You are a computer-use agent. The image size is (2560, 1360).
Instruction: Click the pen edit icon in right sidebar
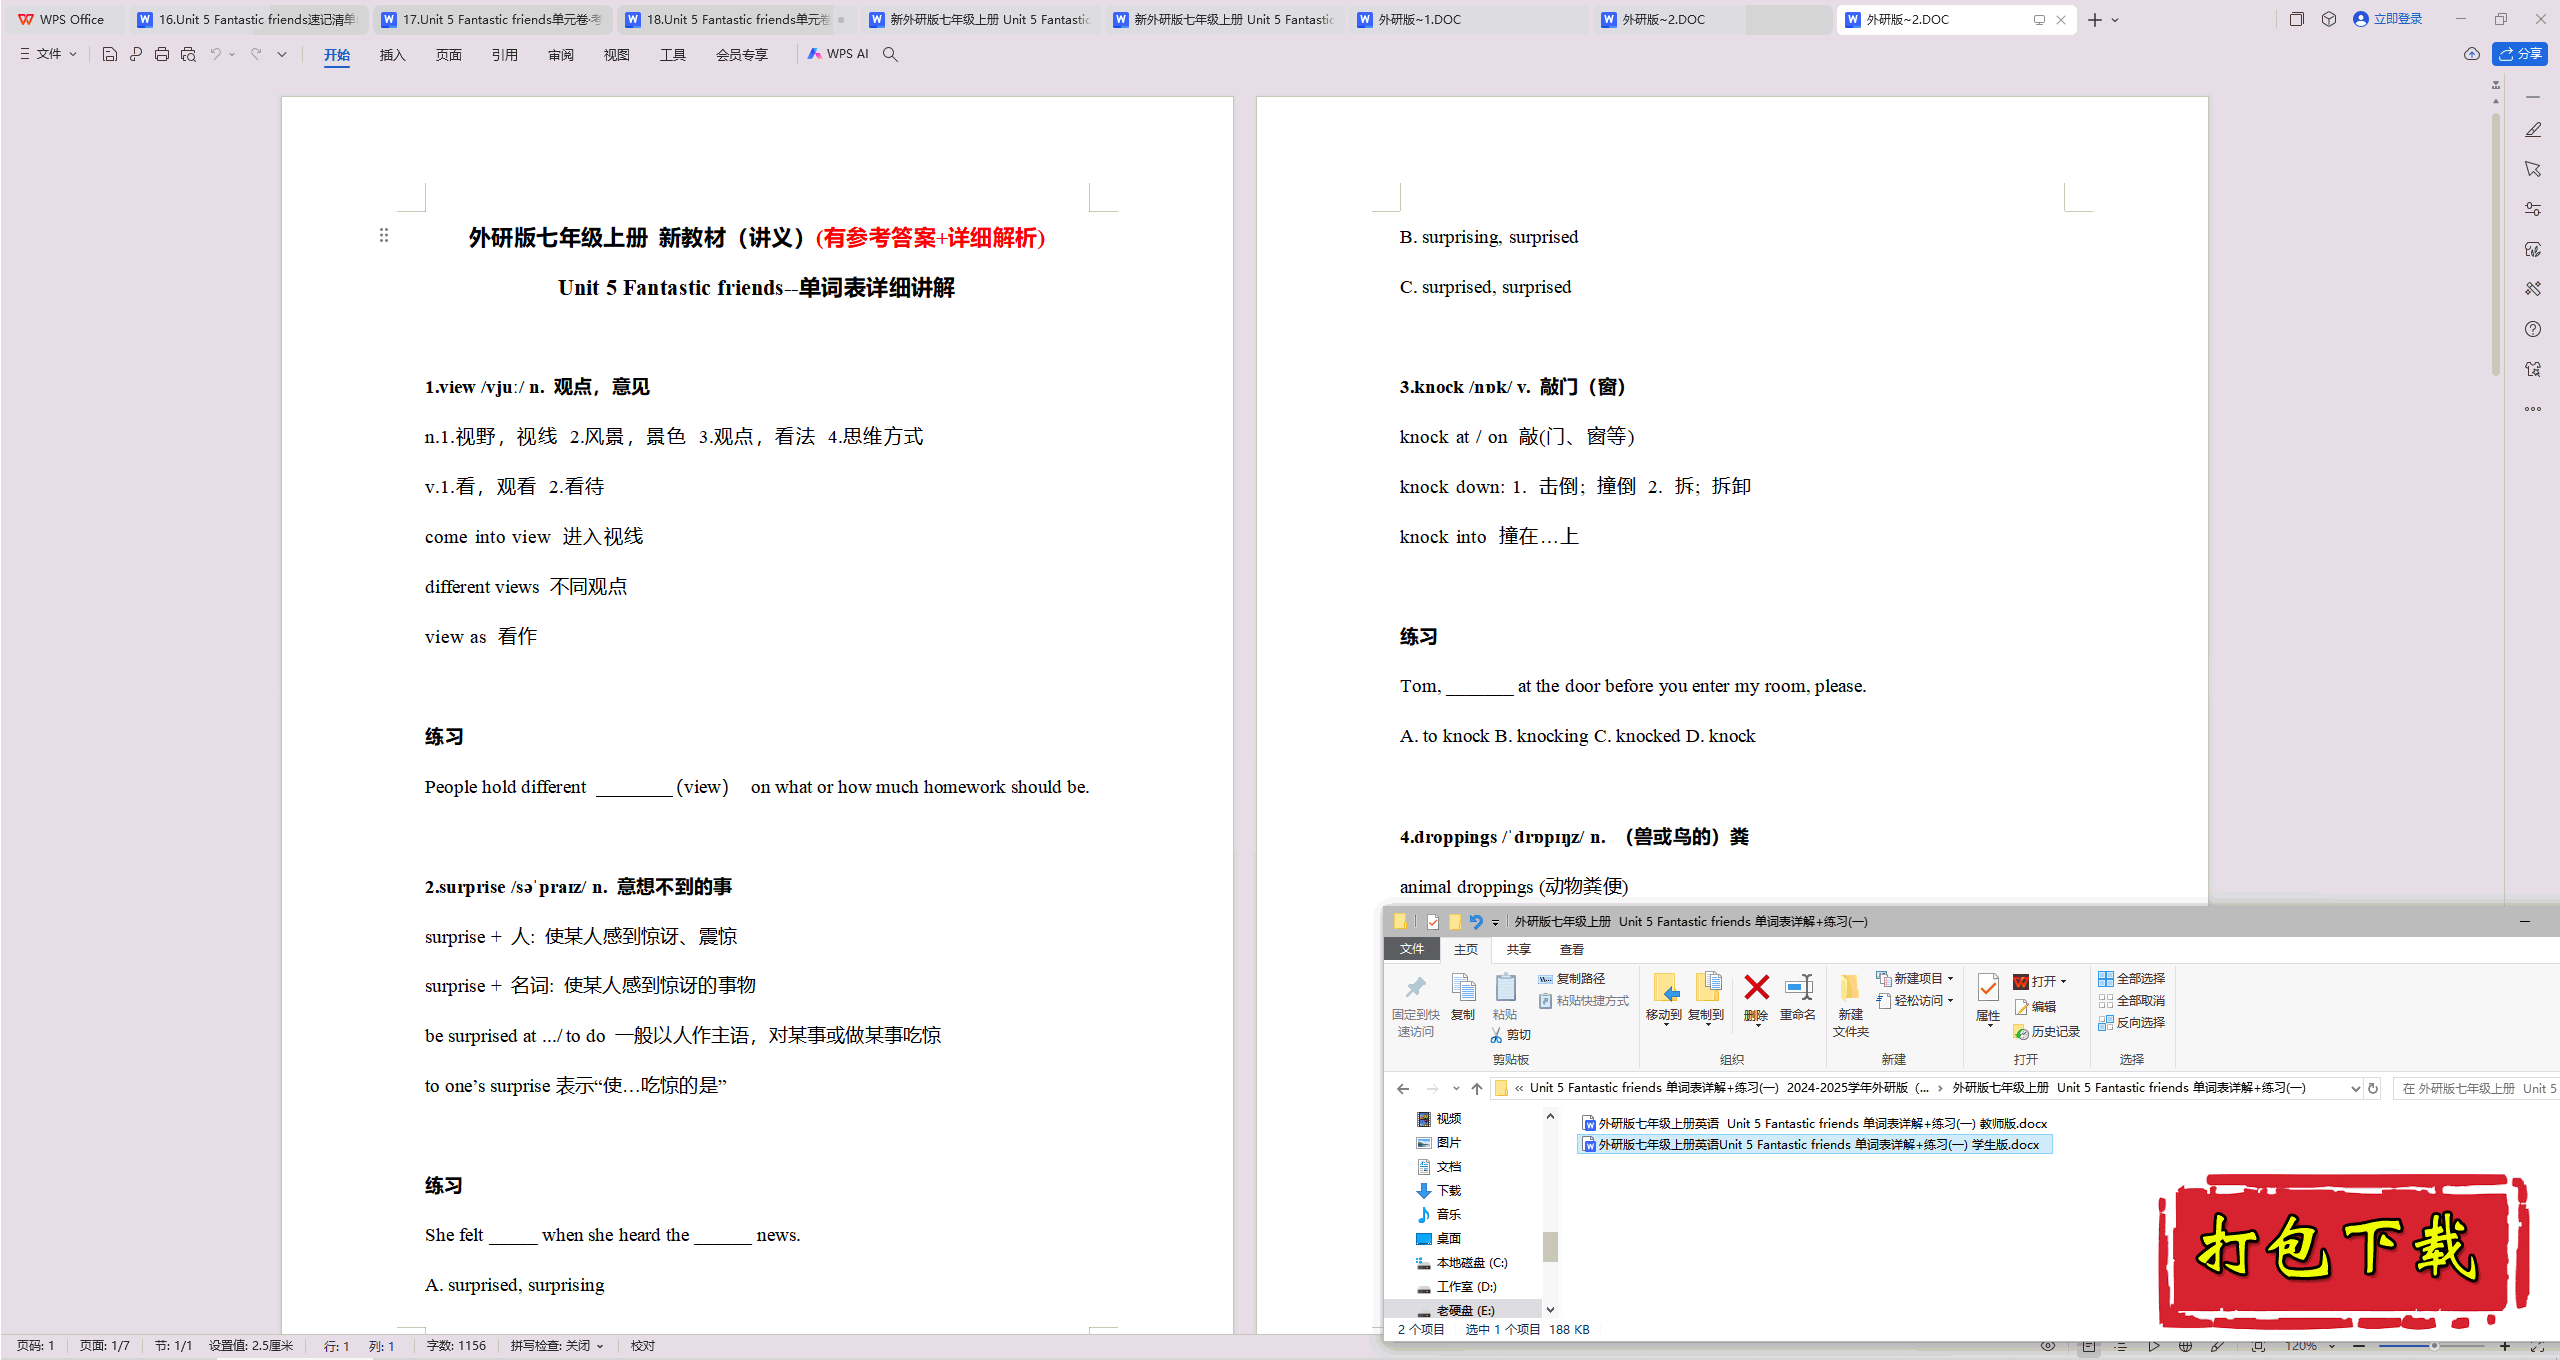[2532, 130]
